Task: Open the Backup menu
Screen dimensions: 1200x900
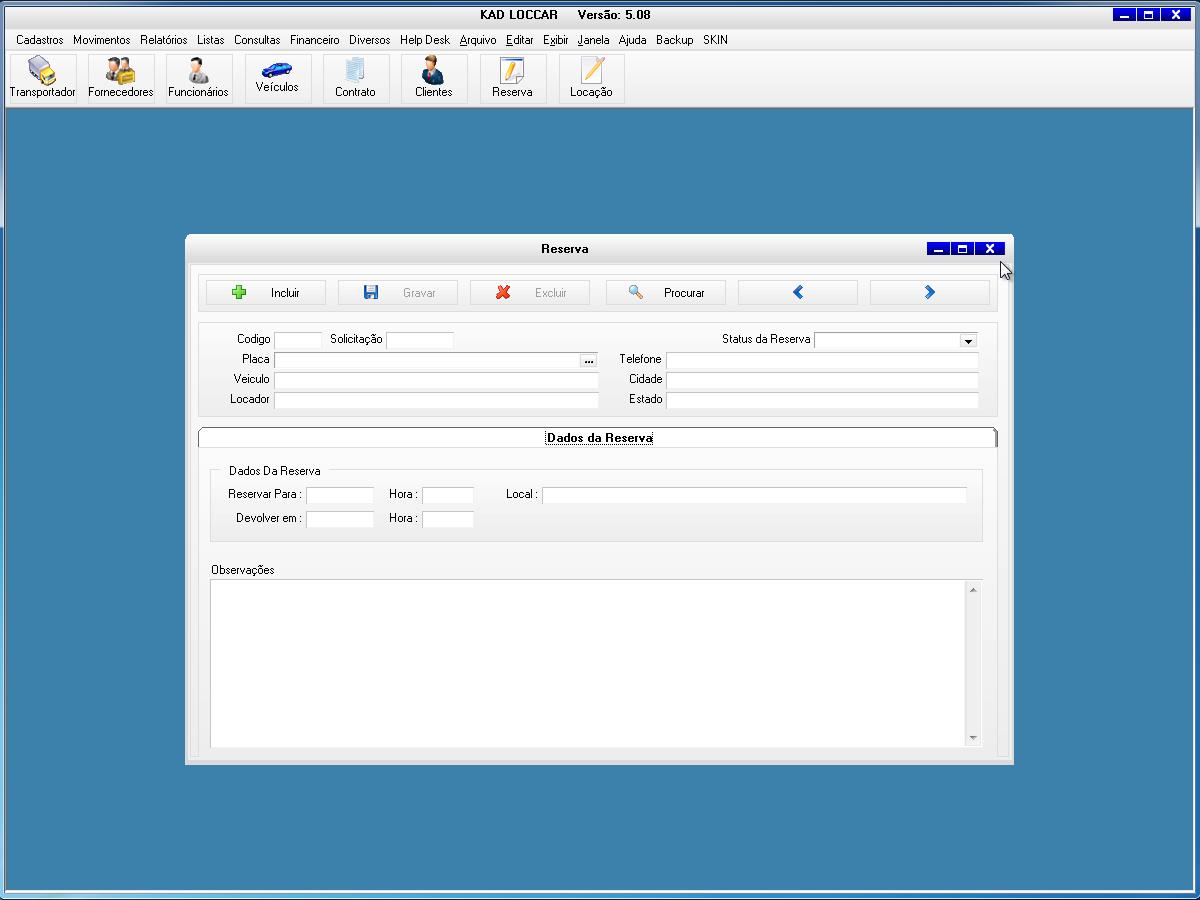Action: coord(675,40)
